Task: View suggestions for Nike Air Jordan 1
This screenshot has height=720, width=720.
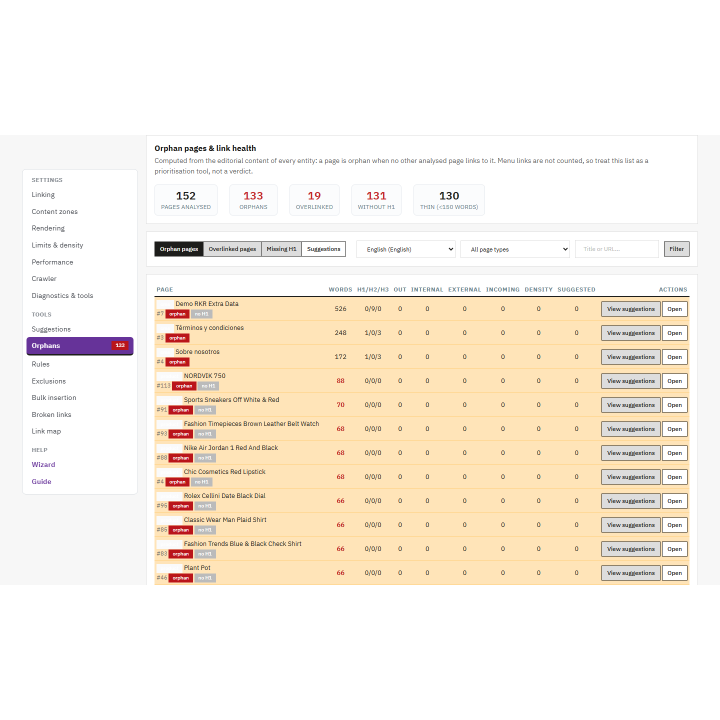Action: point(630,453)
